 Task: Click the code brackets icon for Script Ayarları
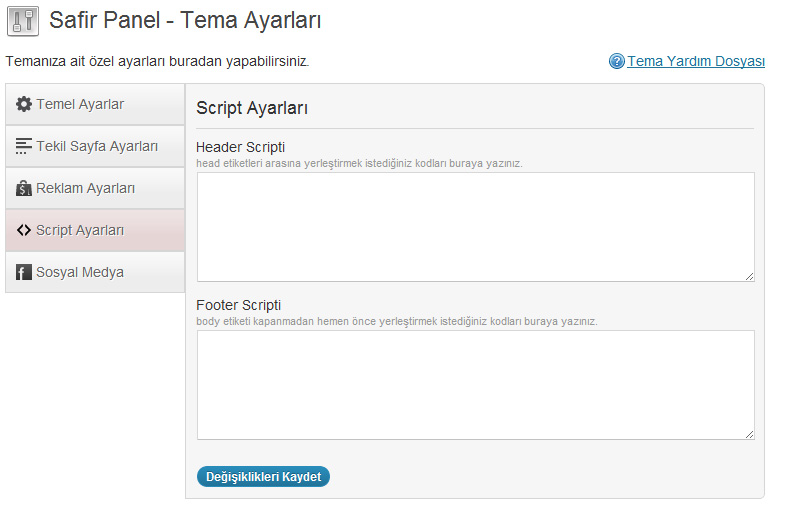(24, 230)
